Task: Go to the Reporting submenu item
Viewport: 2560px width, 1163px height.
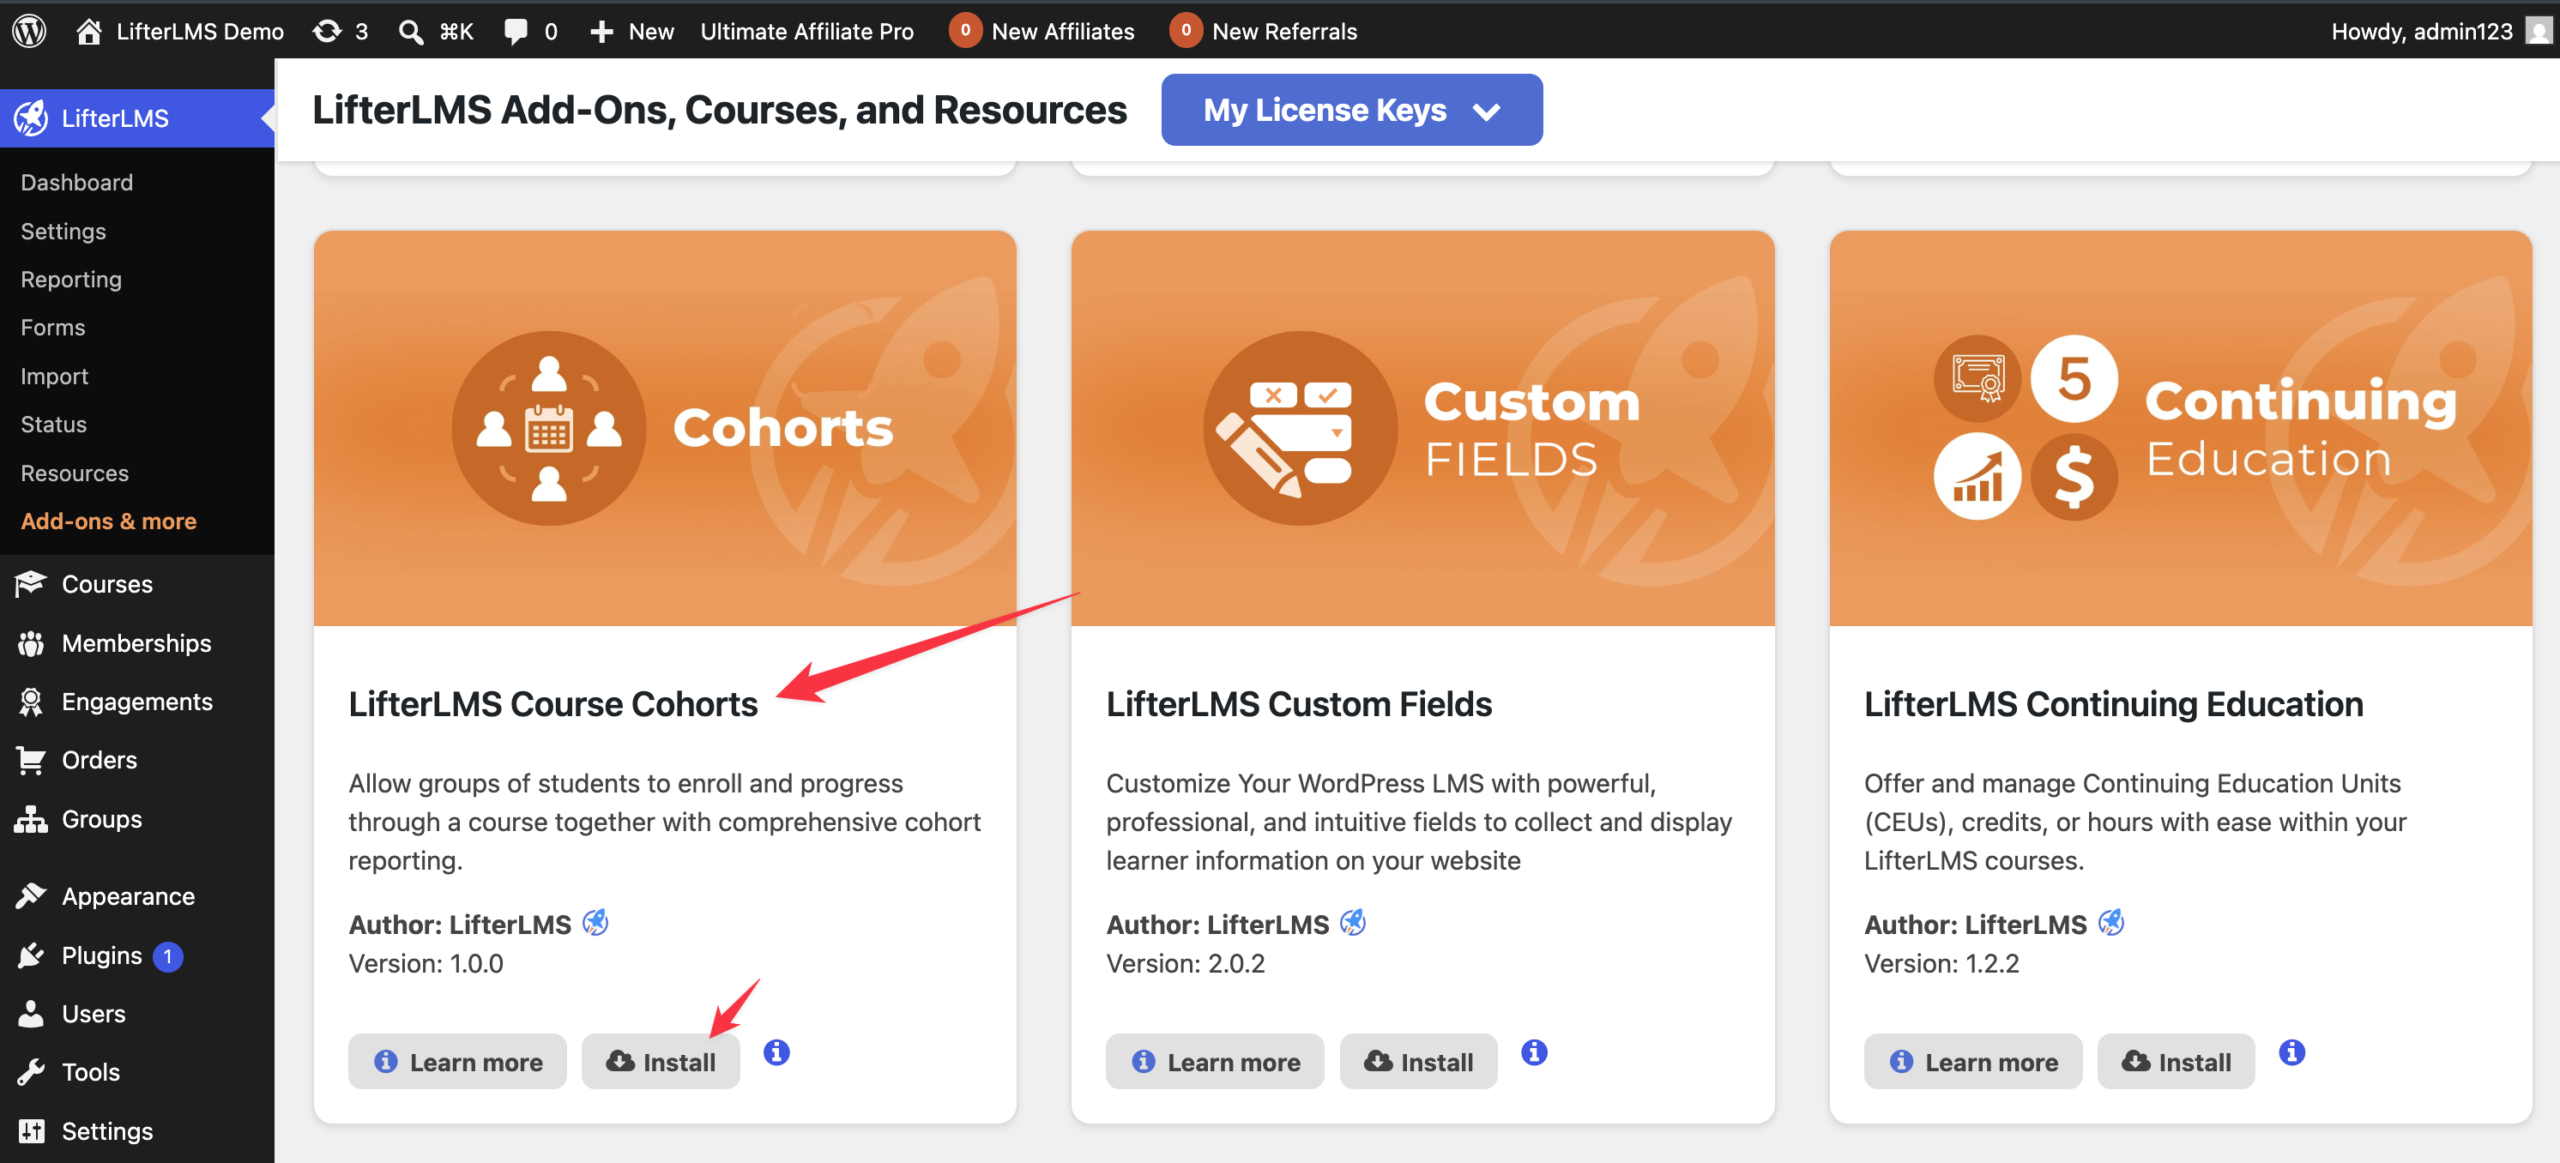Action: (x=71, y=279)
